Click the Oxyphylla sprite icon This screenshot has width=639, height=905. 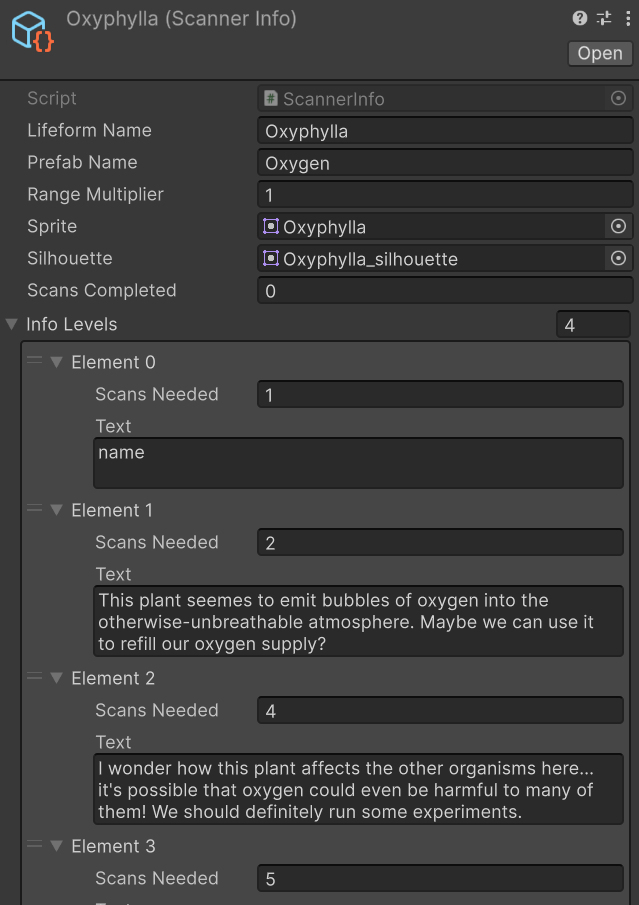tap(270, 226)
